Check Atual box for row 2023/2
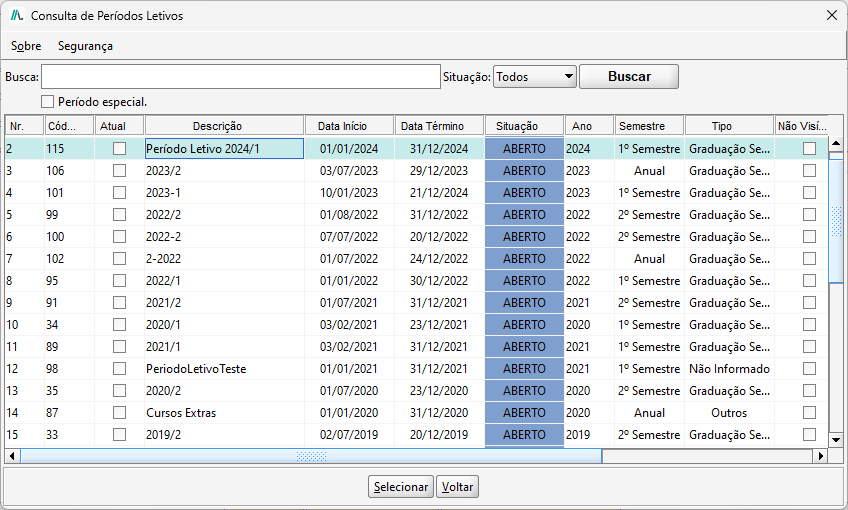Screen dimensions: 848x510 coord(119,171)
